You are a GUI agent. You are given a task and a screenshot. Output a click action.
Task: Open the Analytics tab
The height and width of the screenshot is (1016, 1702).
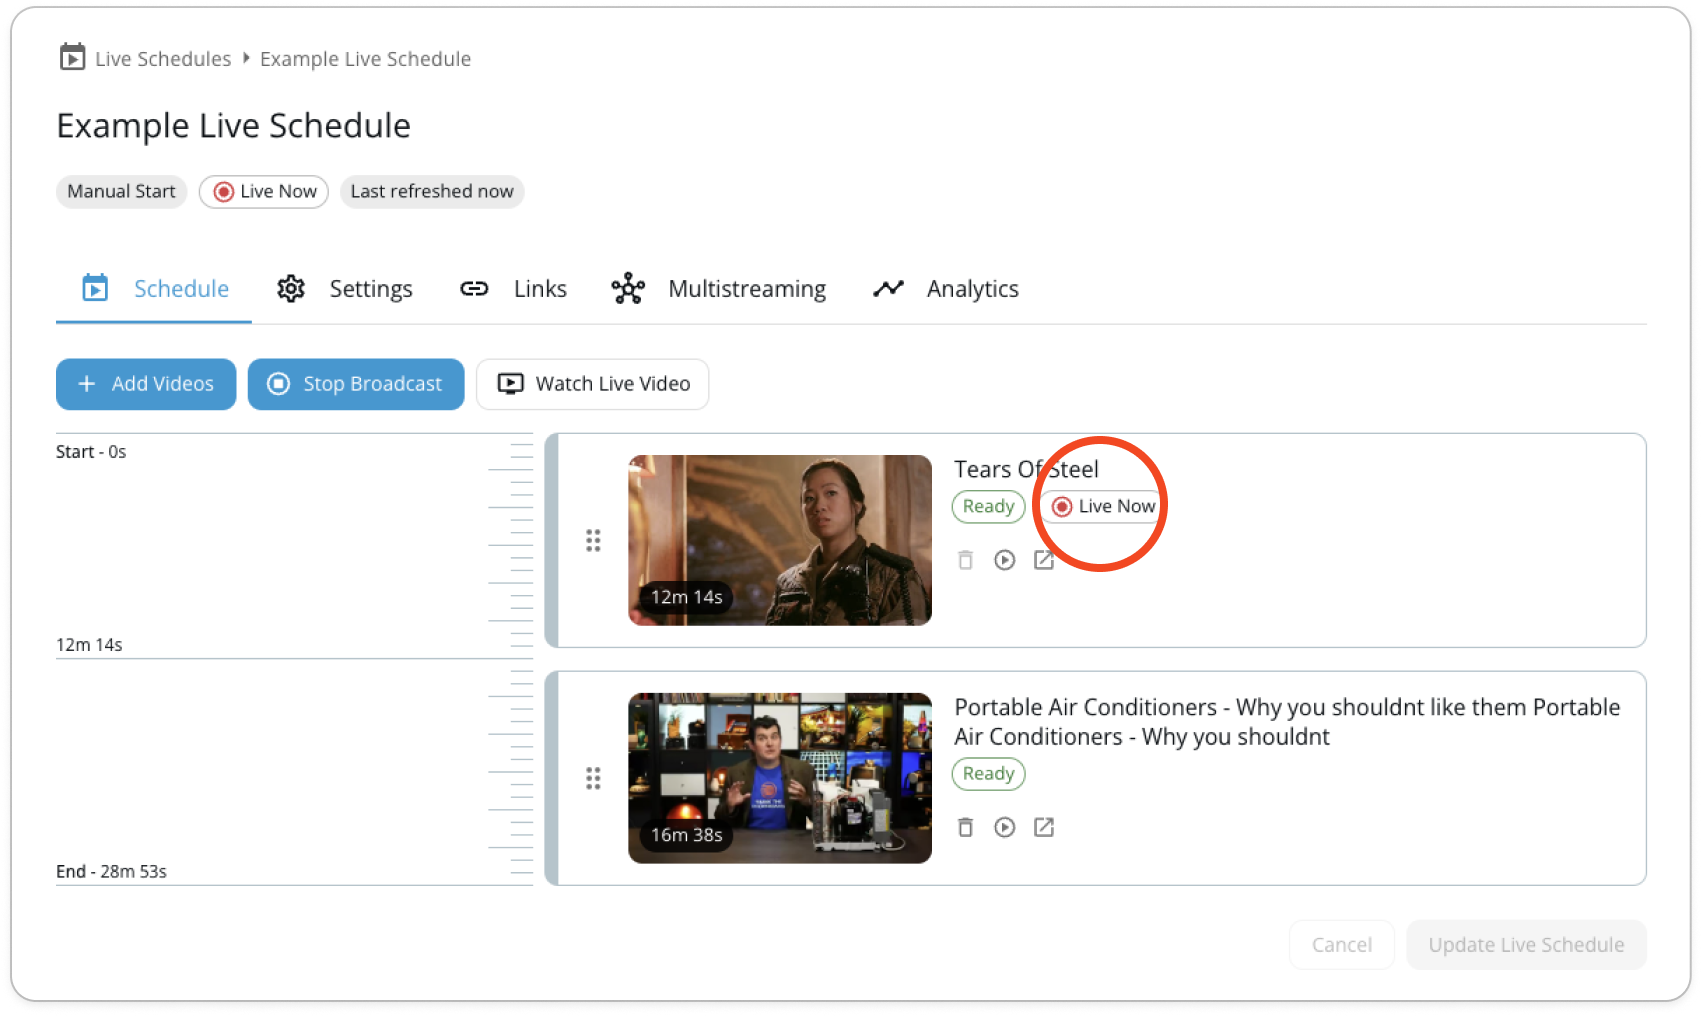click(x=945, y=289)
